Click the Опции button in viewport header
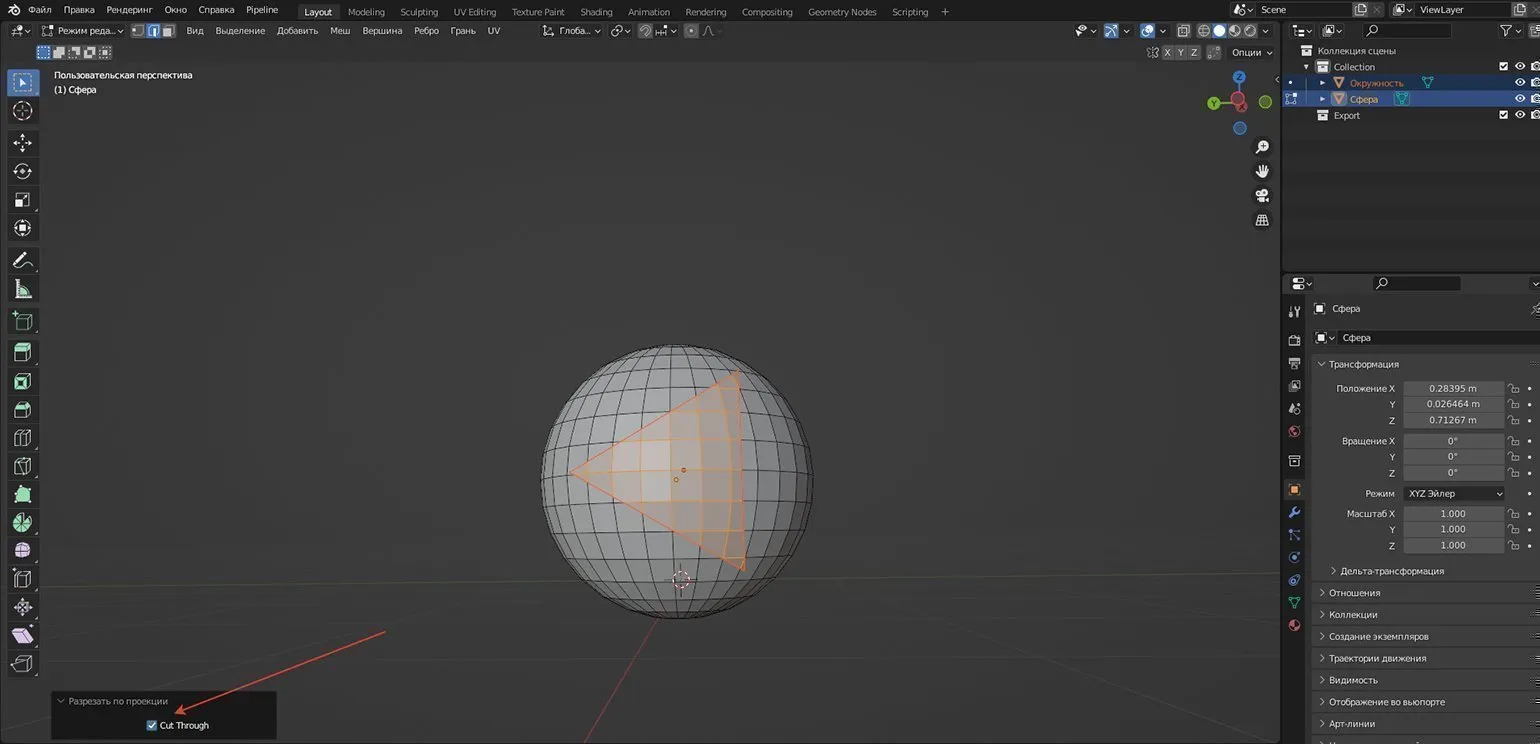The image size is (1540, 744). [1251, 52]
